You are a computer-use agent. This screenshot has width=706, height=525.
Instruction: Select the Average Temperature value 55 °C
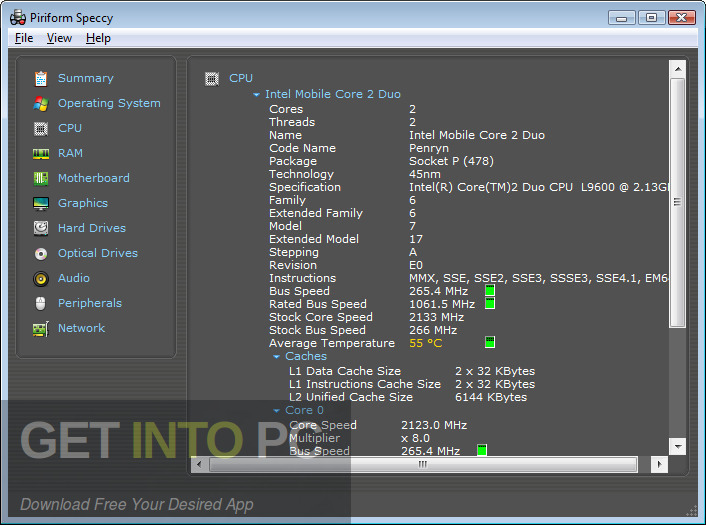[x=425, y=344]
